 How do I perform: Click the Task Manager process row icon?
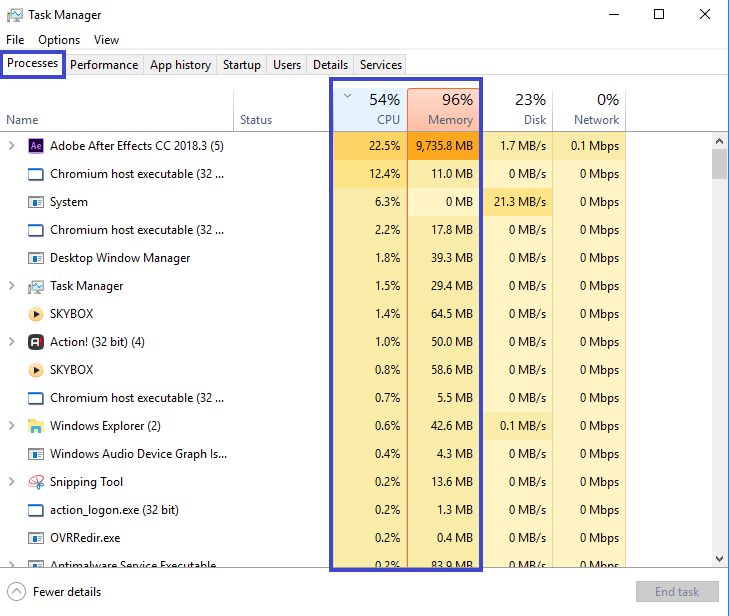tap(36, 286)
